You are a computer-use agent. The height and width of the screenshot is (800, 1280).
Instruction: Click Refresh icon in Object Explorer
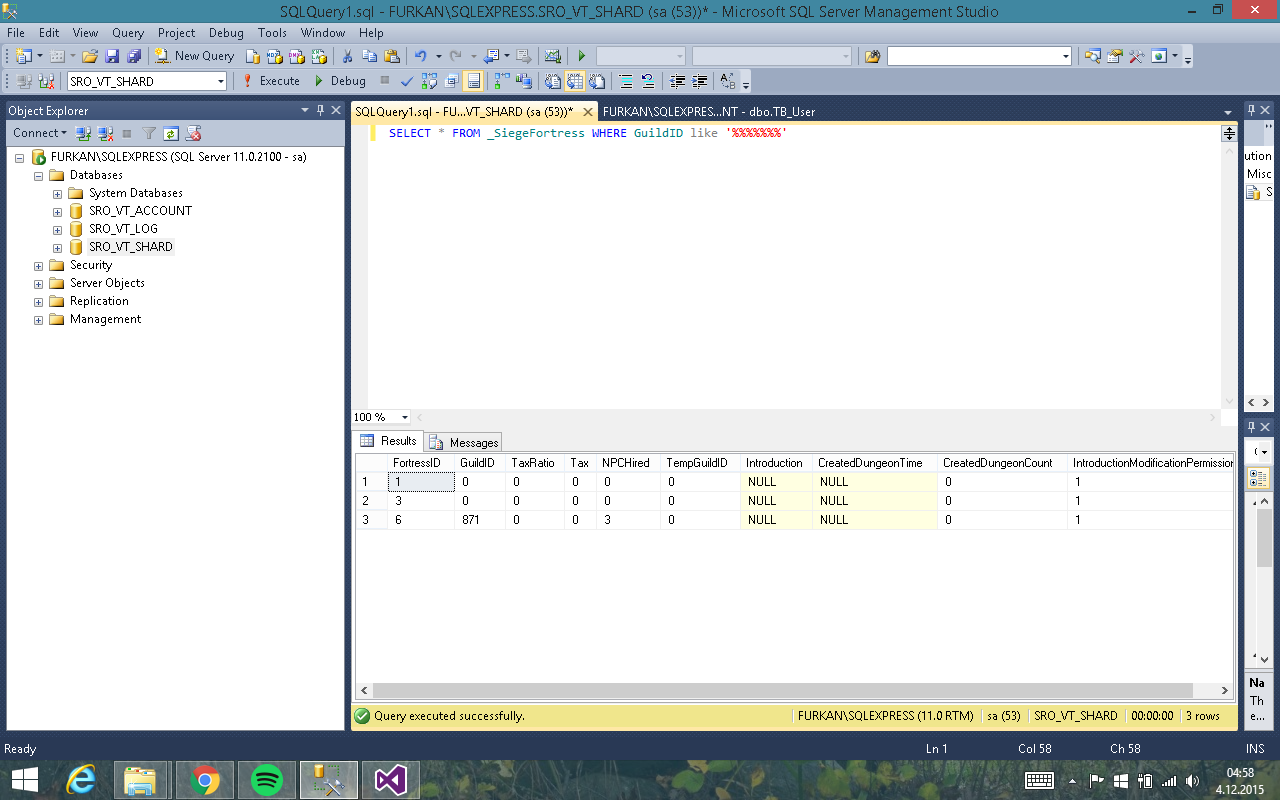click(171, 133)
